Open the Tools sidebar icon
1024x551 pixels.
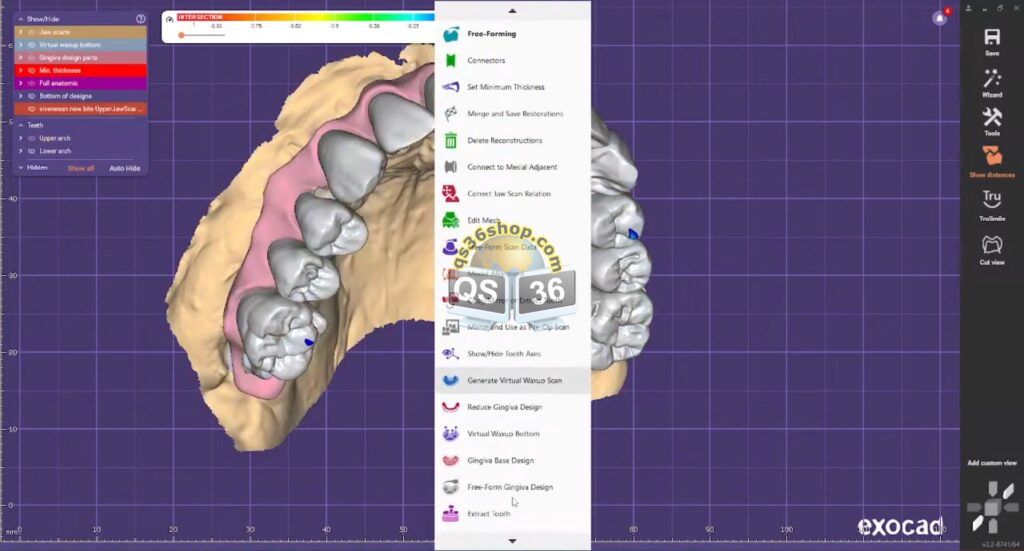pyautogui.click(x=992, y=118)
